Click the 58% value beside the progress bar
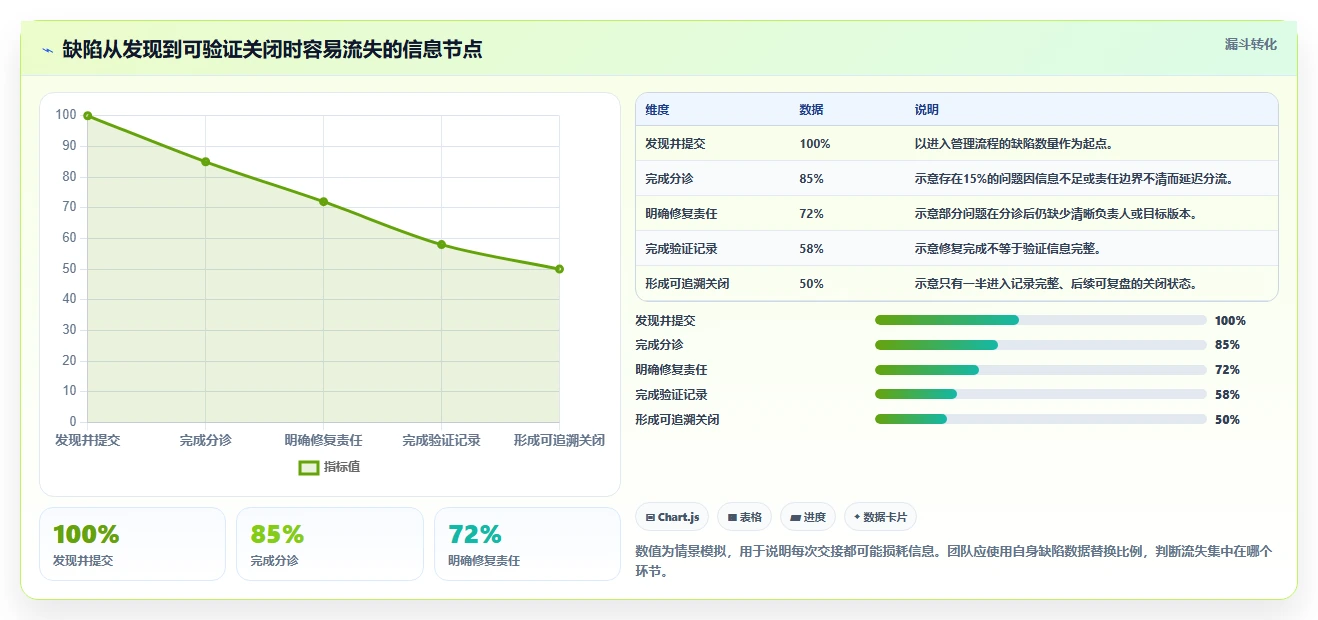Screen dimensions: 1318x620 1227,395
